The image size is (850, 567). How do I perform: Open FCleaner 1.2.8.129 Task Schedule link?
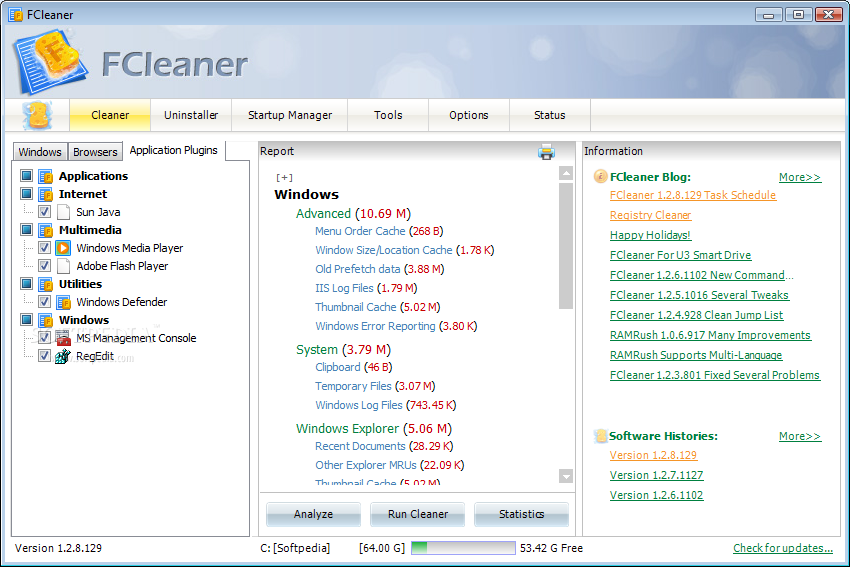[x=693, y=195]
